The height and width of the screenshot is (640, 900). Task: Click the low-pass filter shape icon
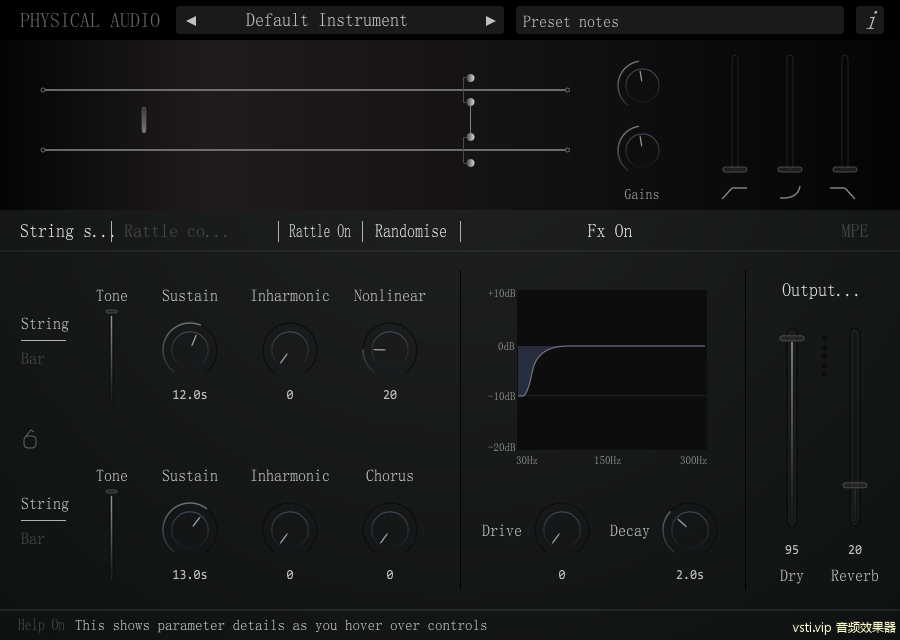[843, 193]
